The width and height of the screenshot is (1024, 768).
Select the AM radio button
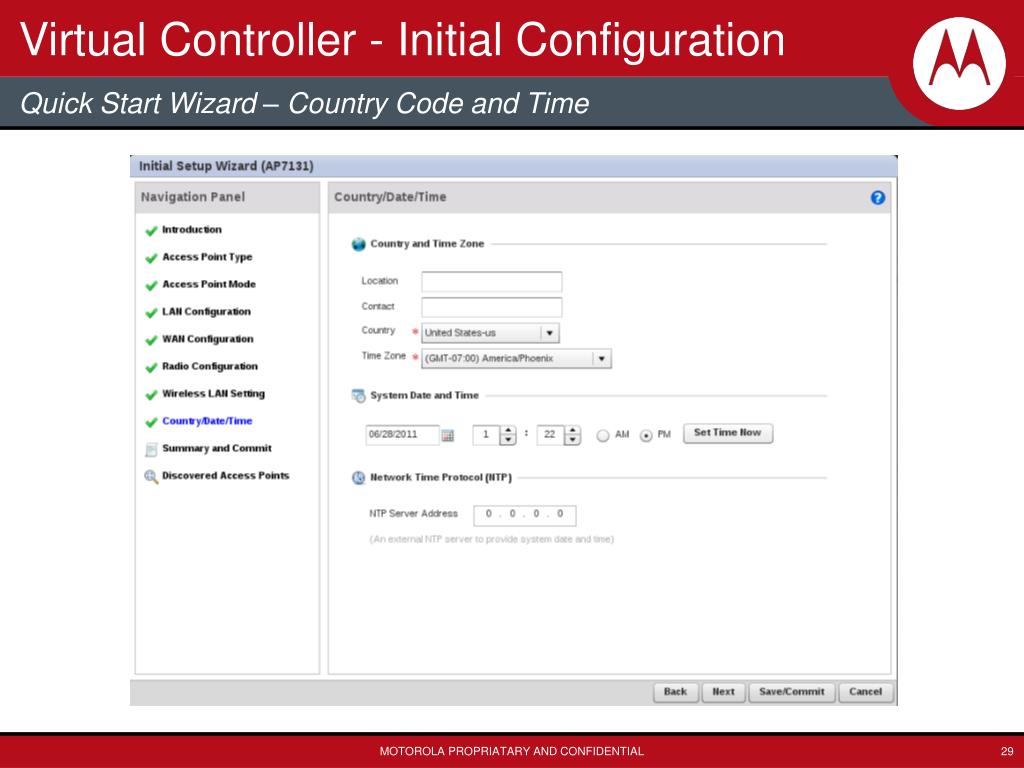(x=603, y=436)
